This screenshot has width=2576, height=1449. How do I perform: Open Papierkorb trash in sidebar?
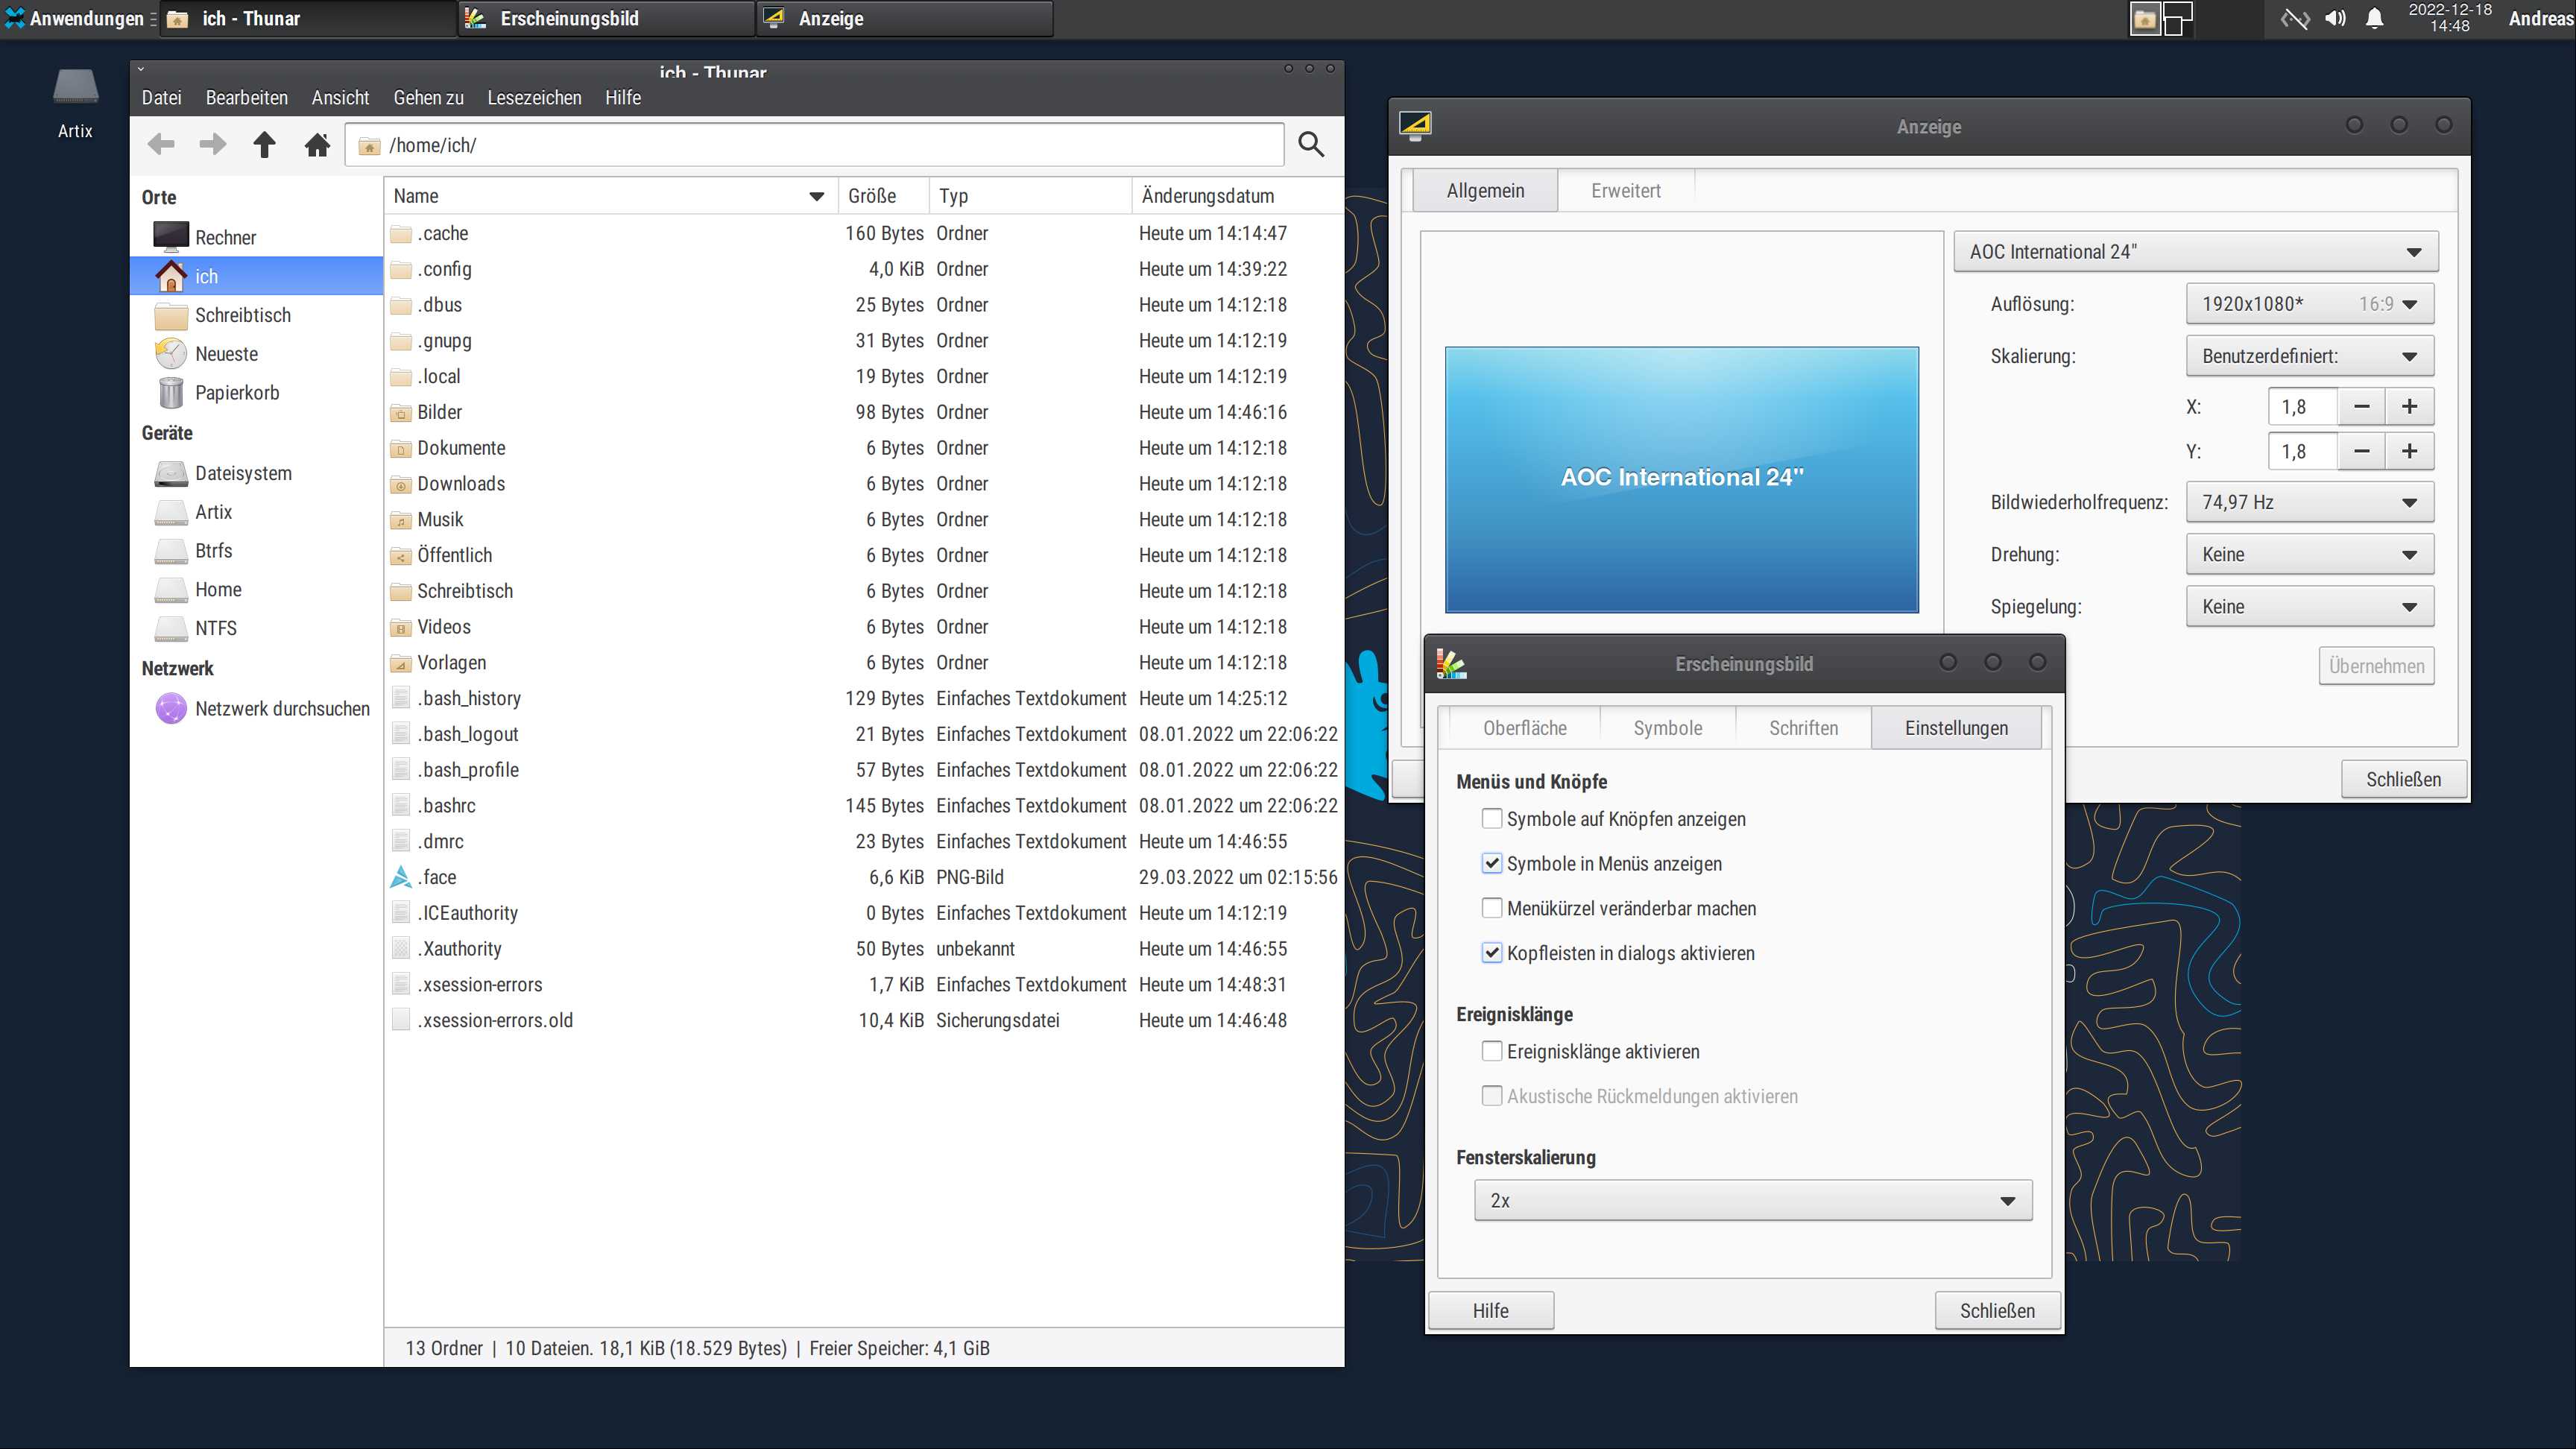(x=236, y=393)
